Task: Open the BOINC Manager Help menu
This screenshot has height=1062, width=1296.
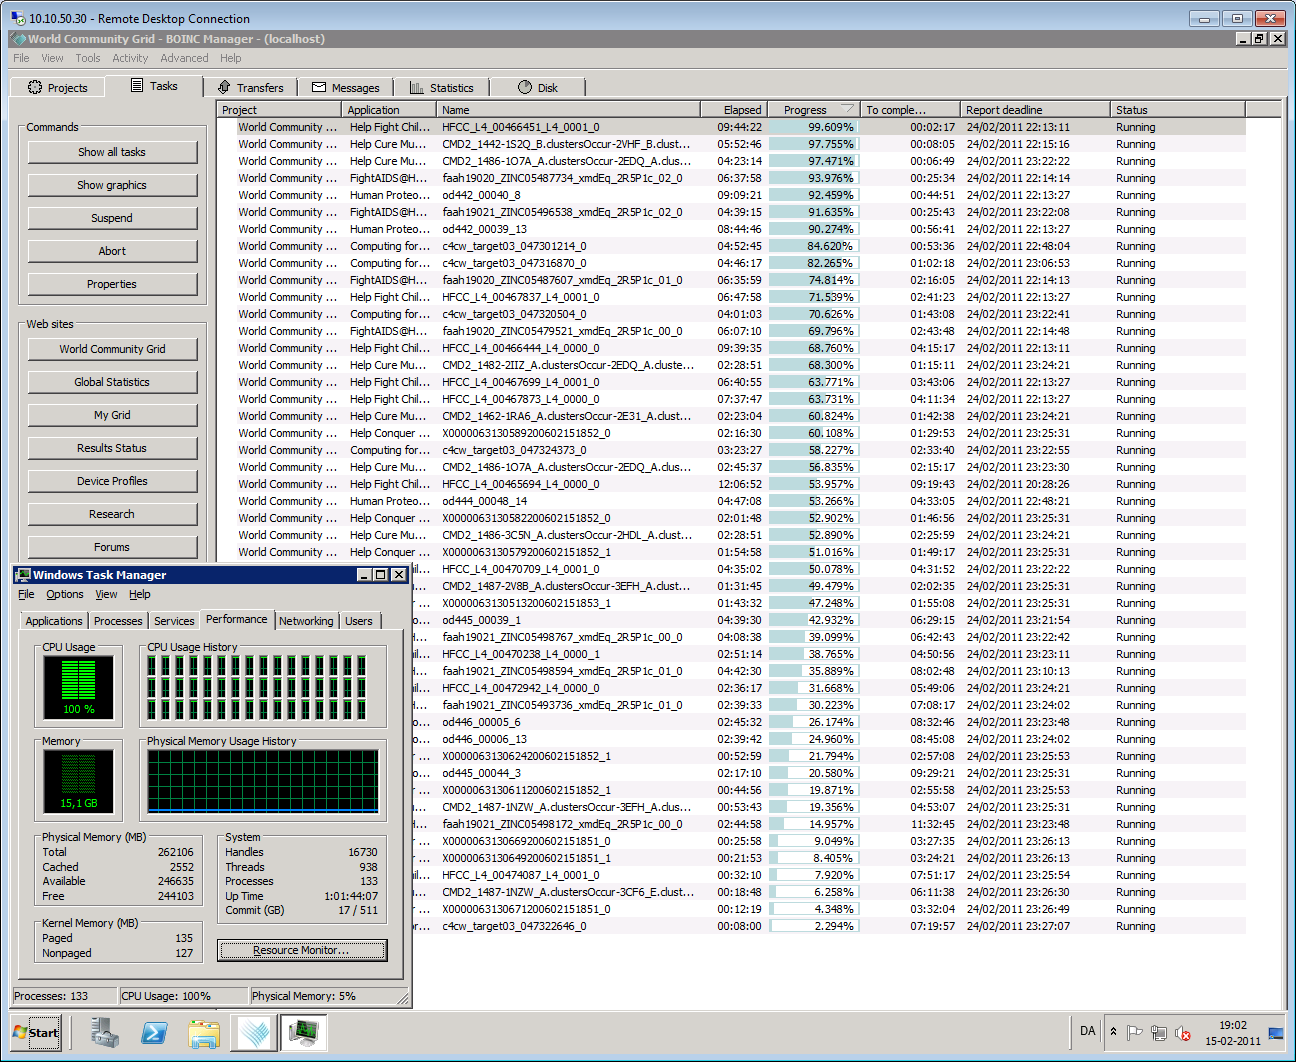Action: point(231,58)
